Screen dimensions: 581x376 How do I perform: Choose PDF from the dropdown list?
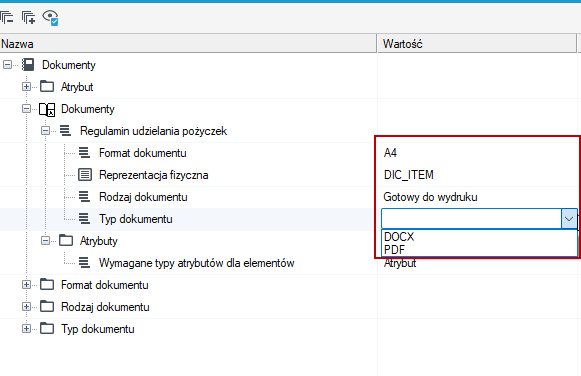pyautogui.click(x=395, y=250)
